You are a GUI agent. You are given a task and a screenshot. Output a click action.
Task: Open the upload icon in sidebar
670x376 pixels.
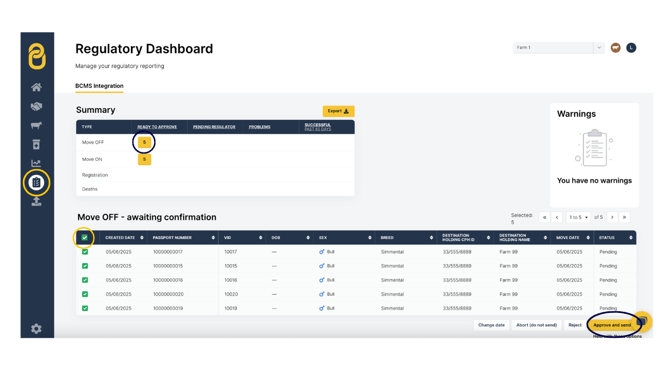point(36,201)
